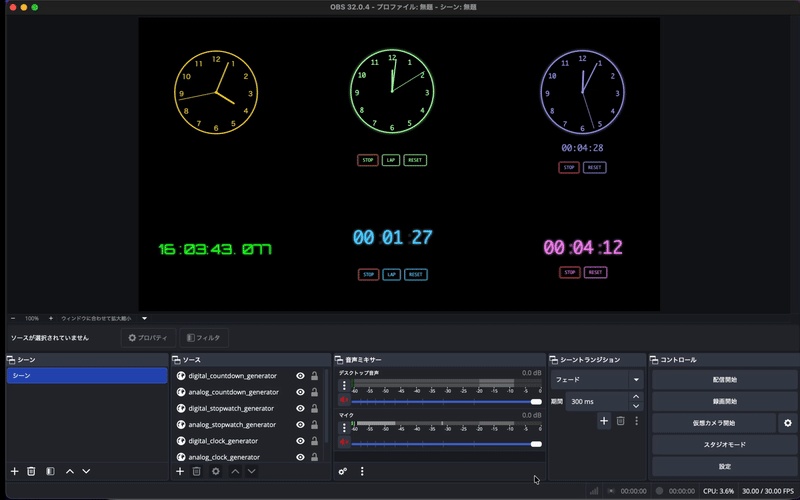
Task: Click the 仮想カメラ開始 button
Action: (714, 423)
